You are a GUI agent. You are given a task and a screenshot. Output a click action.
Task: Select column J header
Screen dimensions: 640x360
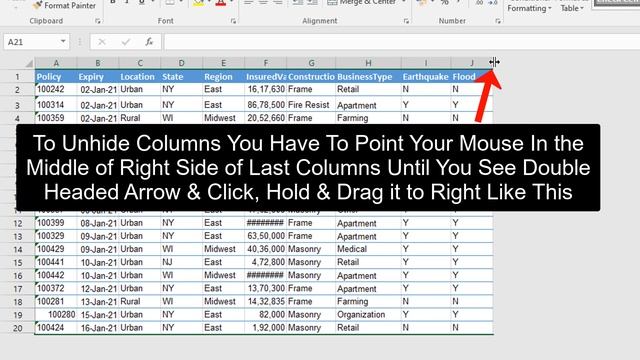point(472,63)
